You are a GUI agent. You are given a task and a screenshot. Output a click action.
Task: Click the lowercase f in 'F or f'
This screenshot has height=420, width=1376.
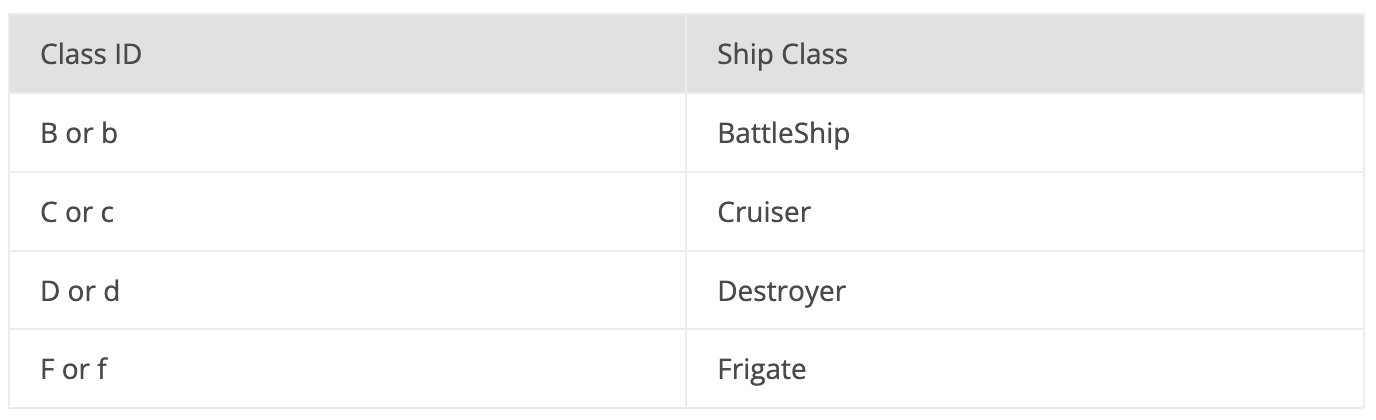(x=102, y=369)
